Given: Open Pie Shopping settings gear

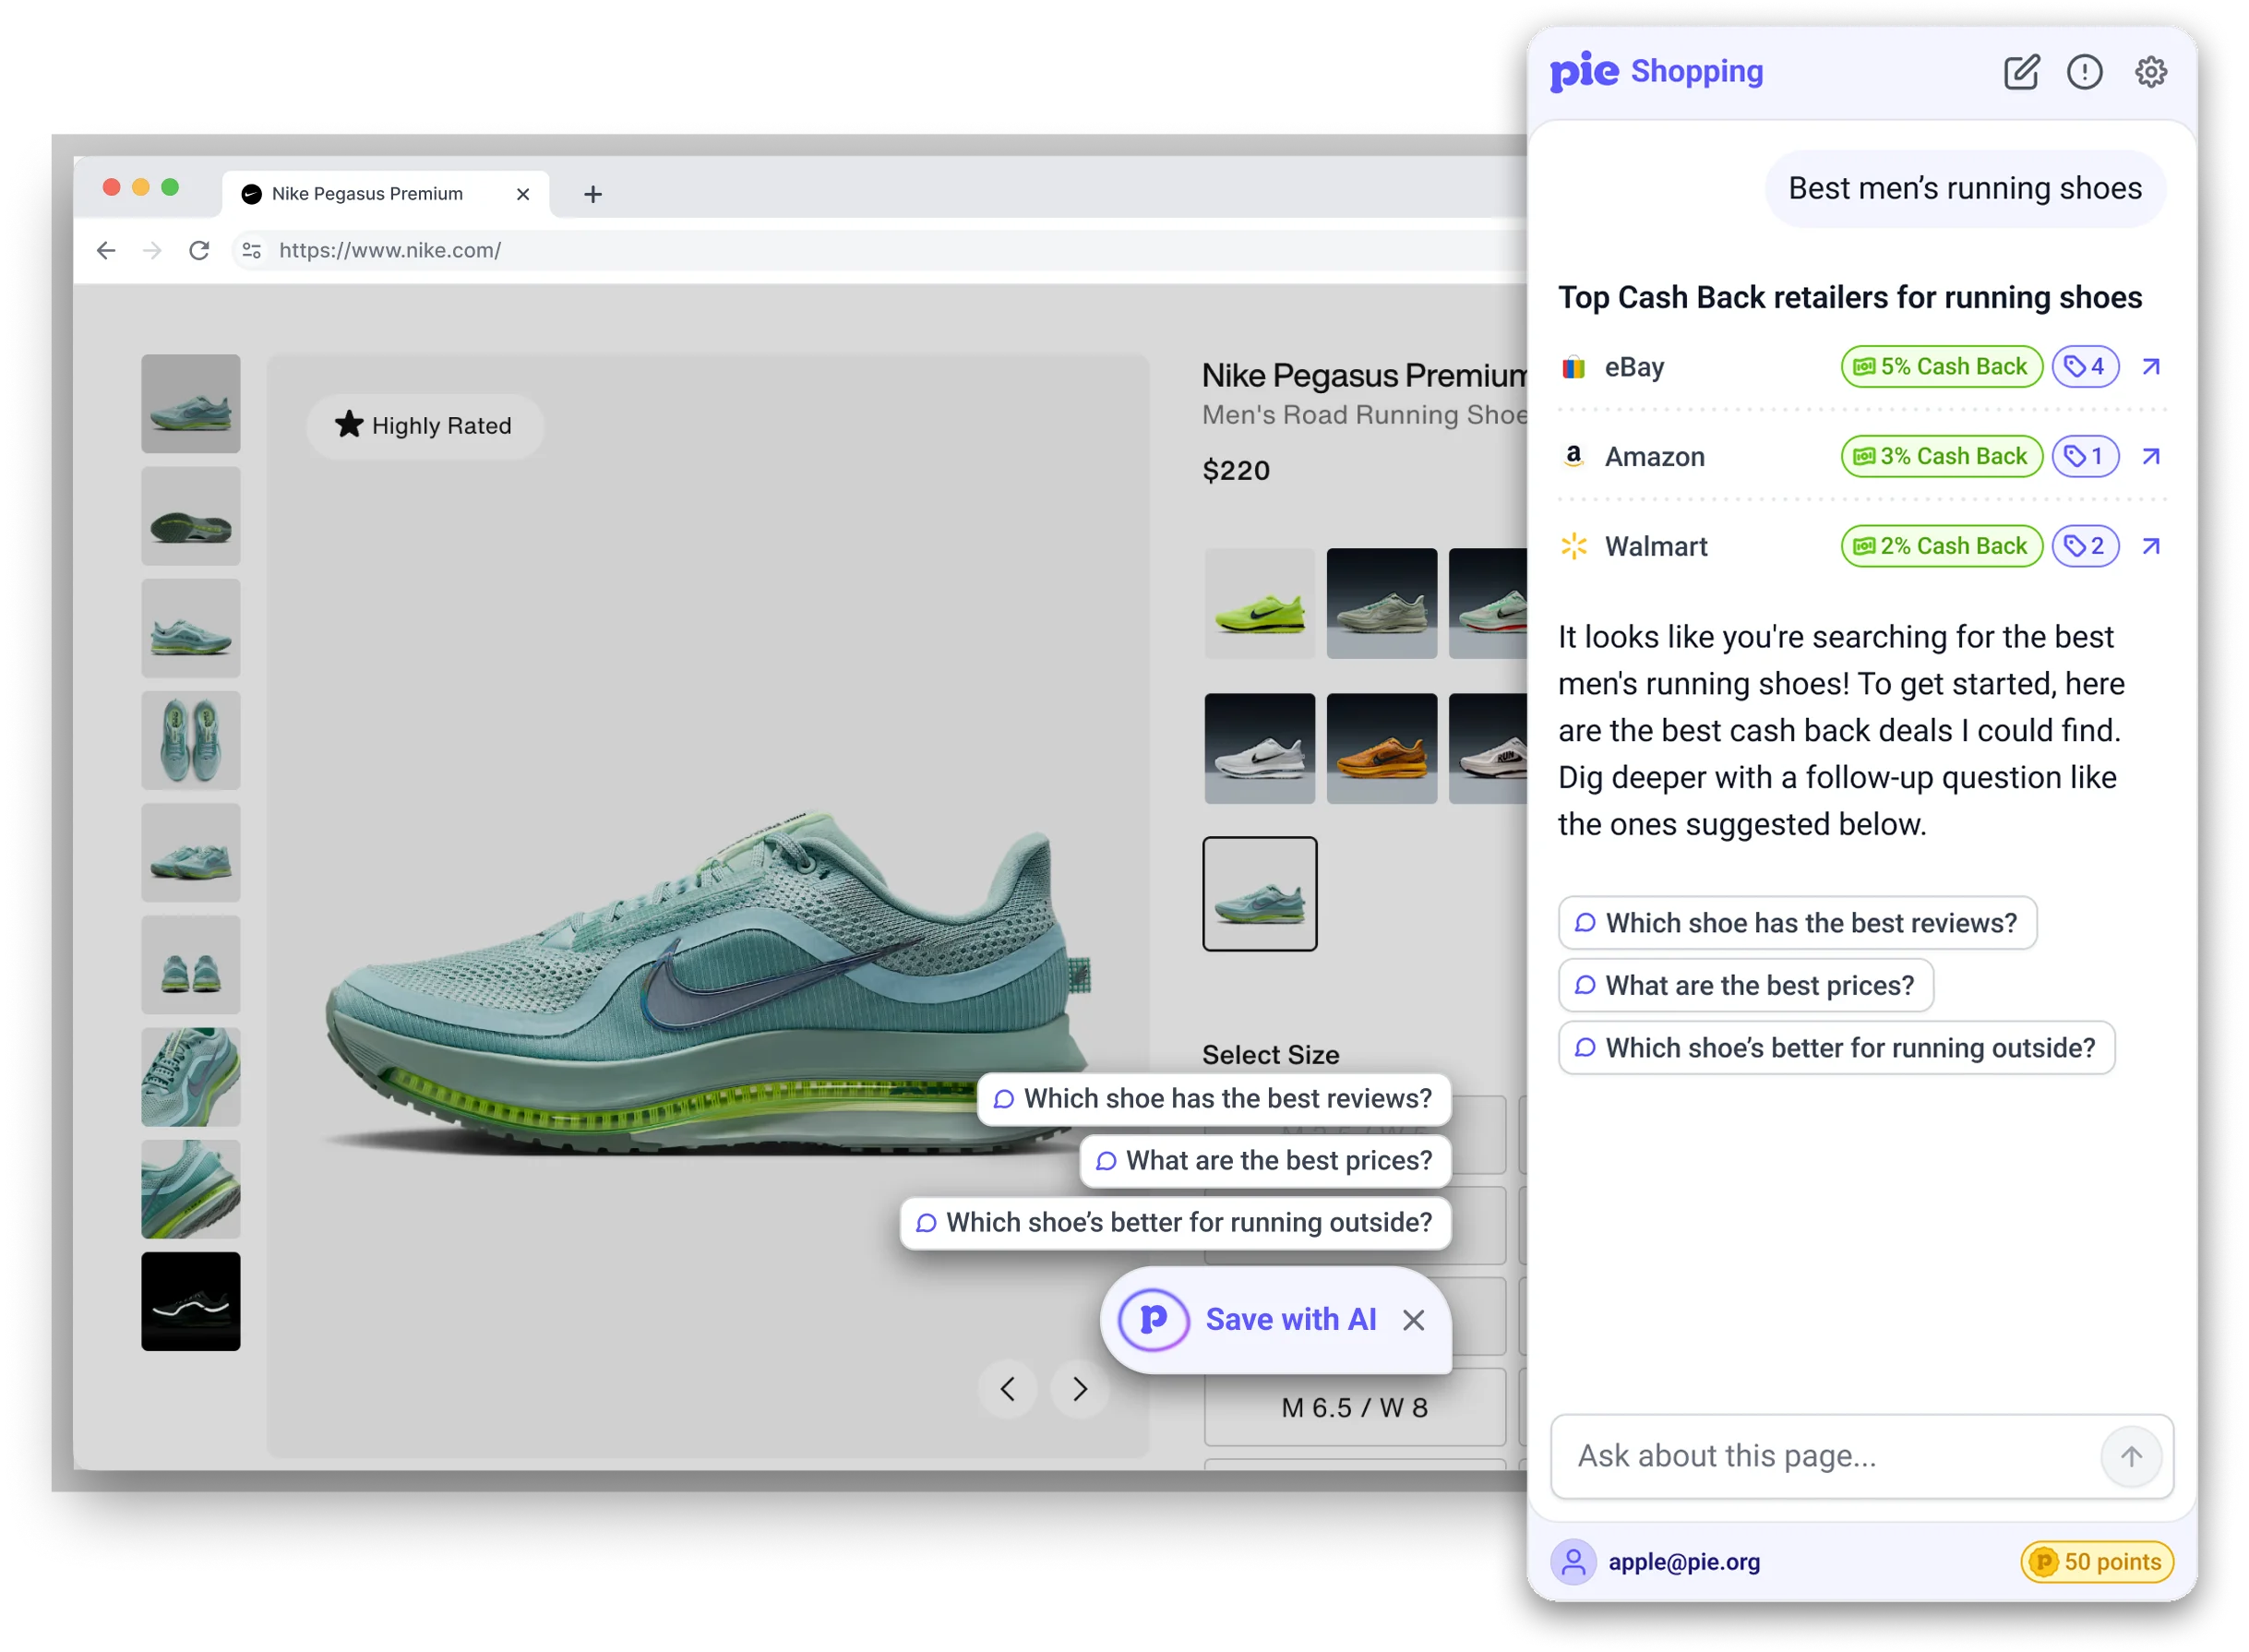Looking at the screenshot, I should (x=2150, y=72).
